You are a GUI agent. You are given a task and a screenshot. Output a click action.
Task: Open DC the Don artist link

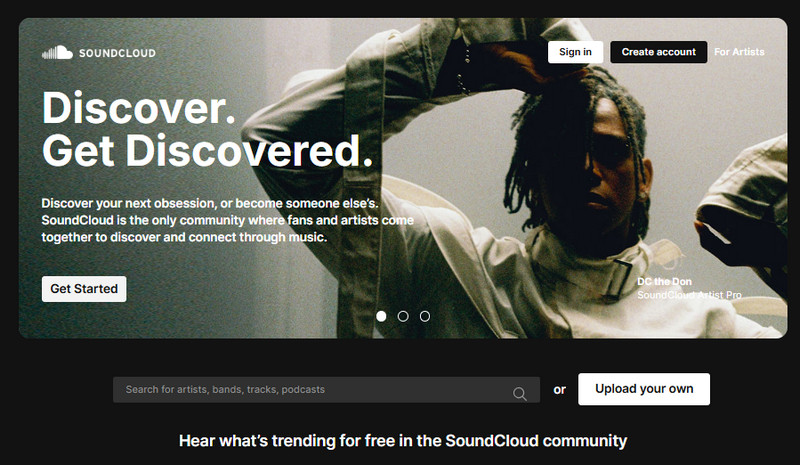pos(664,282)
